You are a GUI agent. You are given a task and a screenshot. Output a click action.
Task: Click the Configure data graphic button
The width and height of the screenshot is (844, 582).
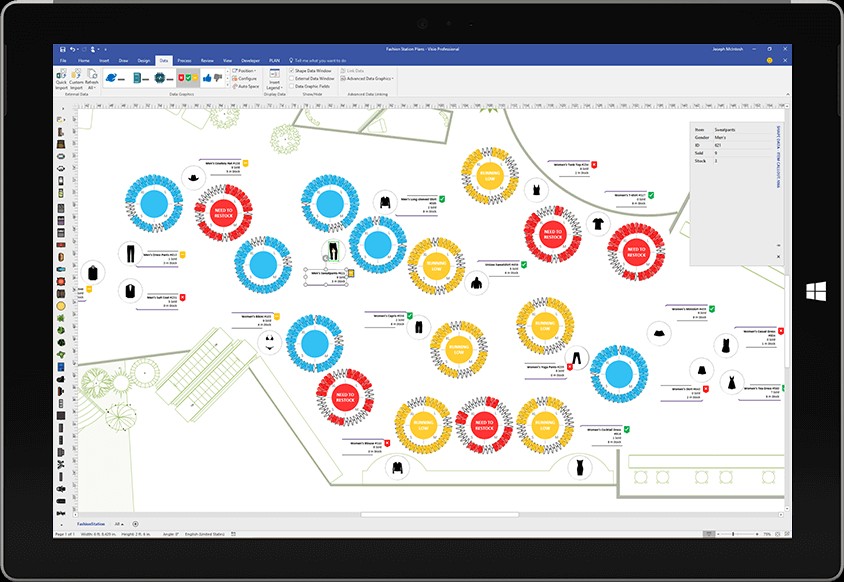pos(246,78)
